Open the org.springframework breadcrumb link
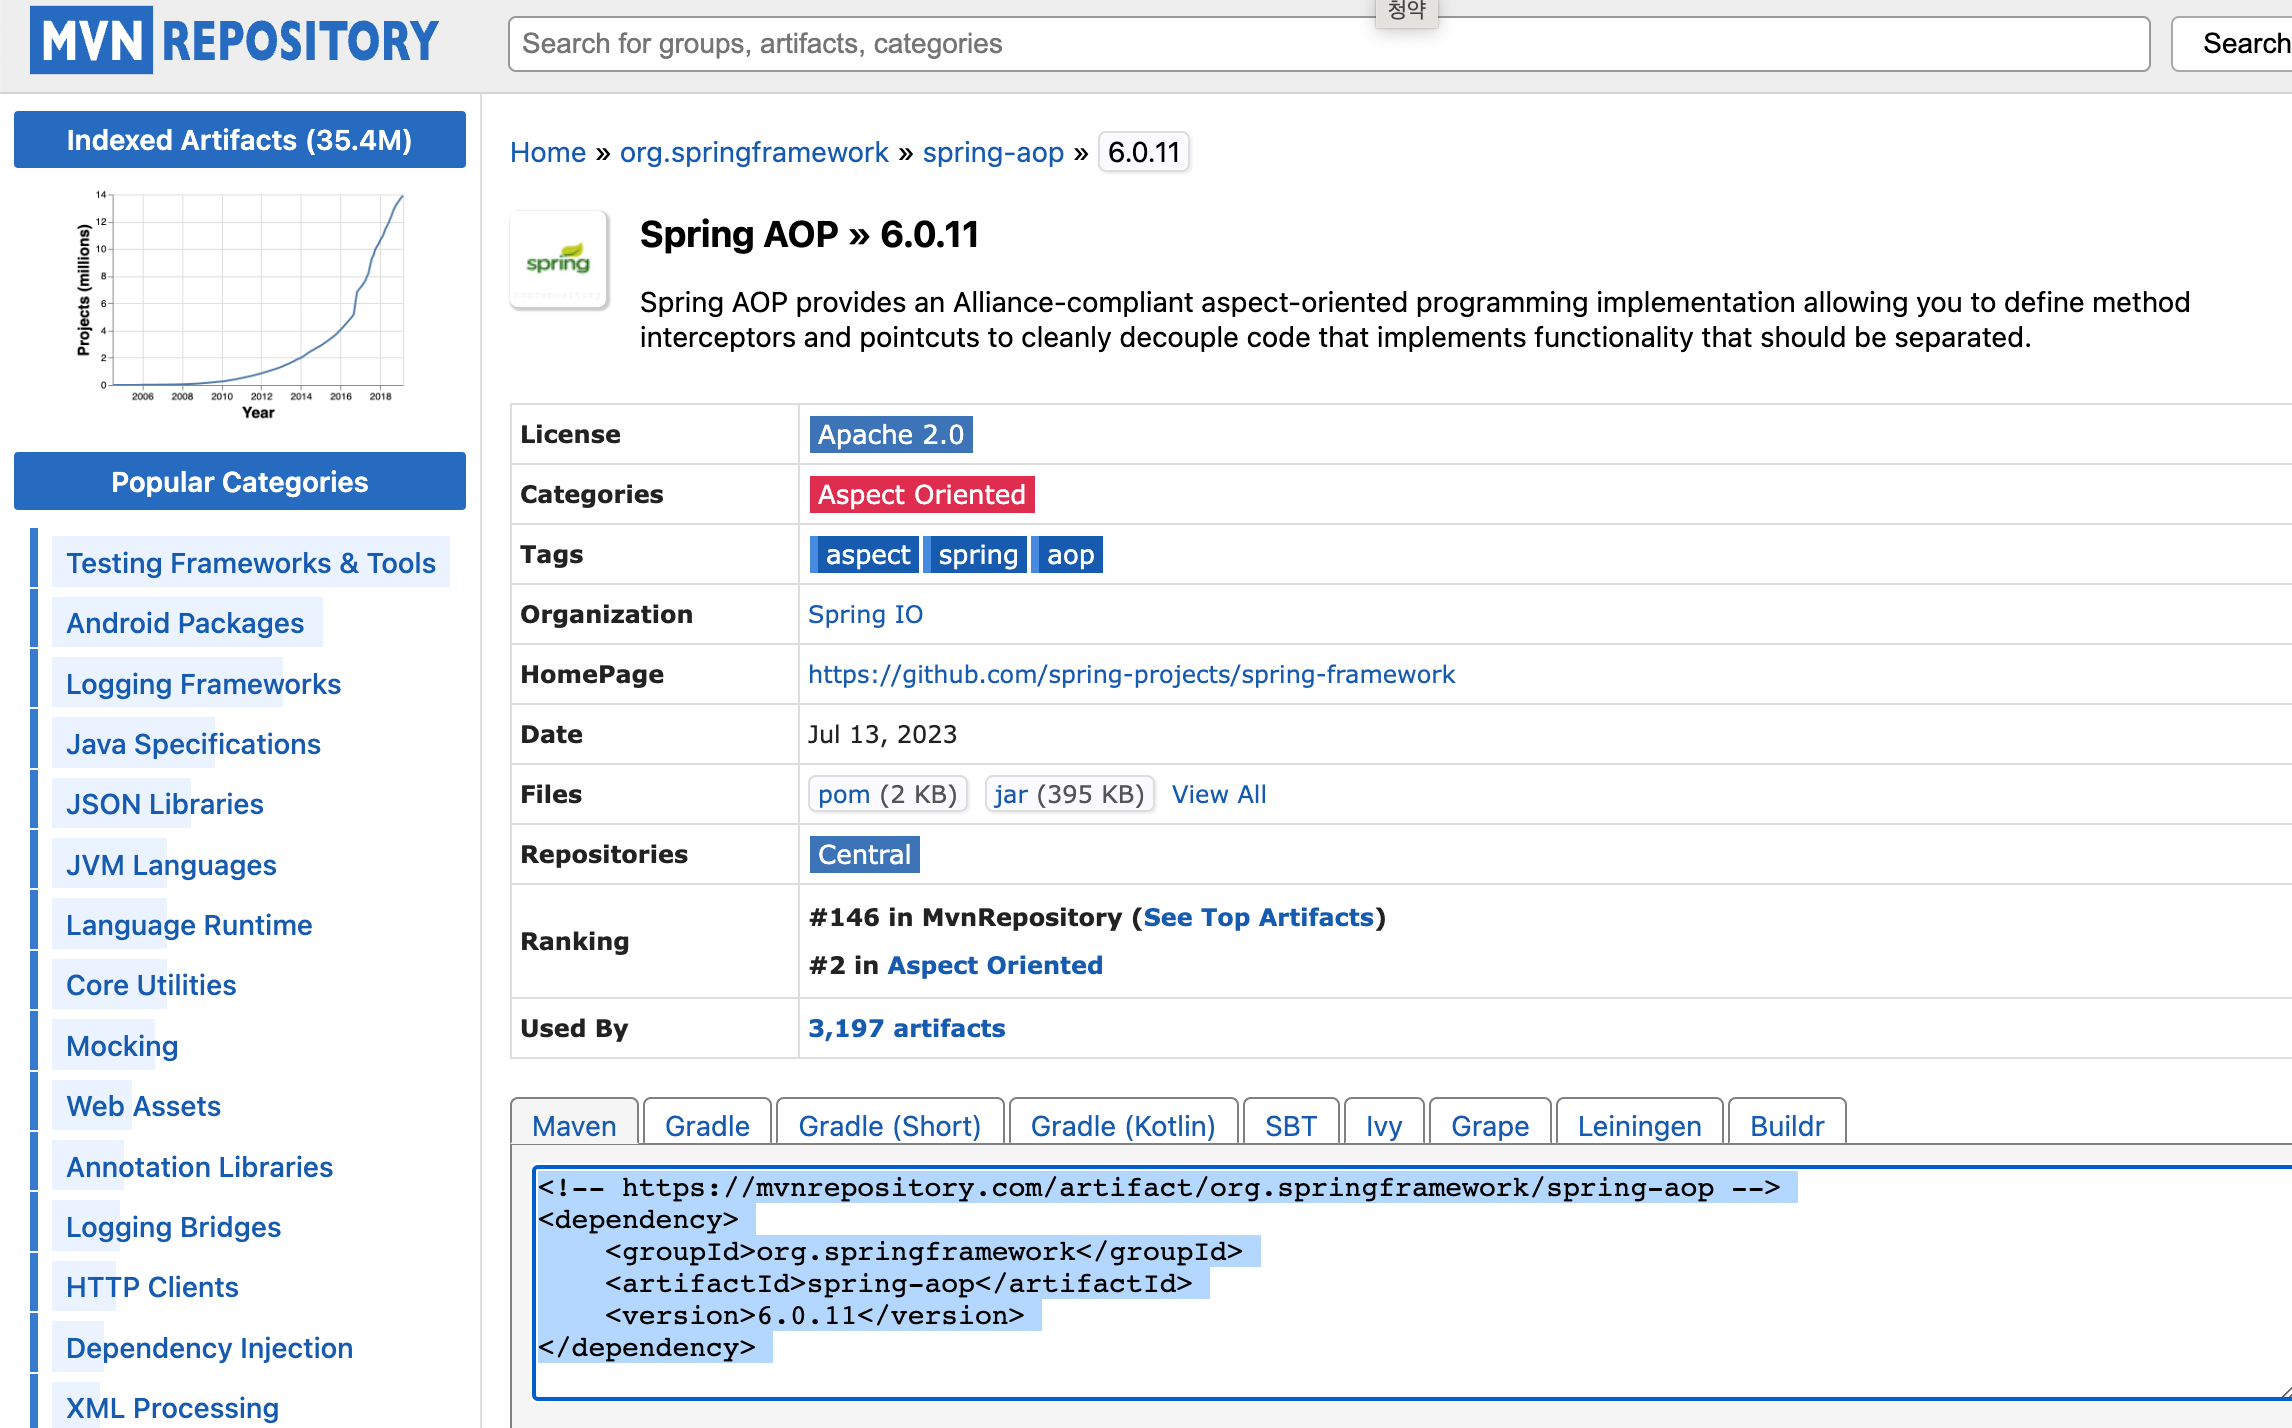2292x1428 pixels. point(753,152)
